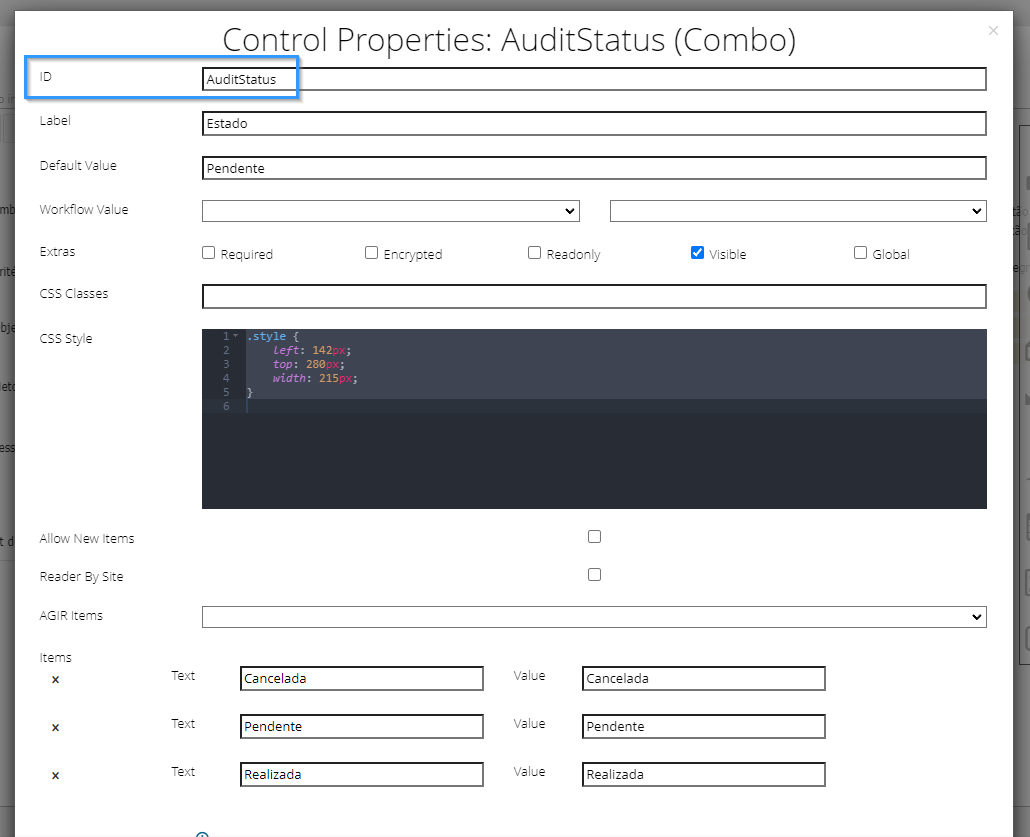
Task: Remove the Realizada item with its x icon
Action: [55, 775]
